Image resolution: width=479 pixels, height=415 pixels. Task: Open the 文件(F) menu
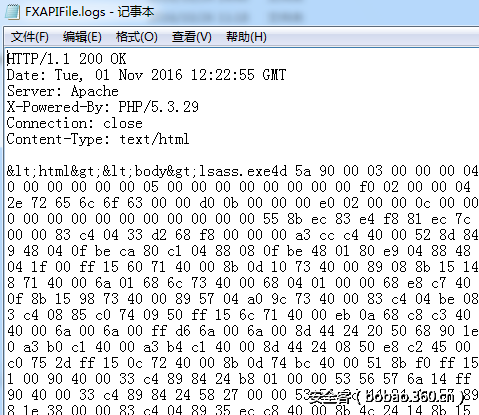(x=30, y=37)
